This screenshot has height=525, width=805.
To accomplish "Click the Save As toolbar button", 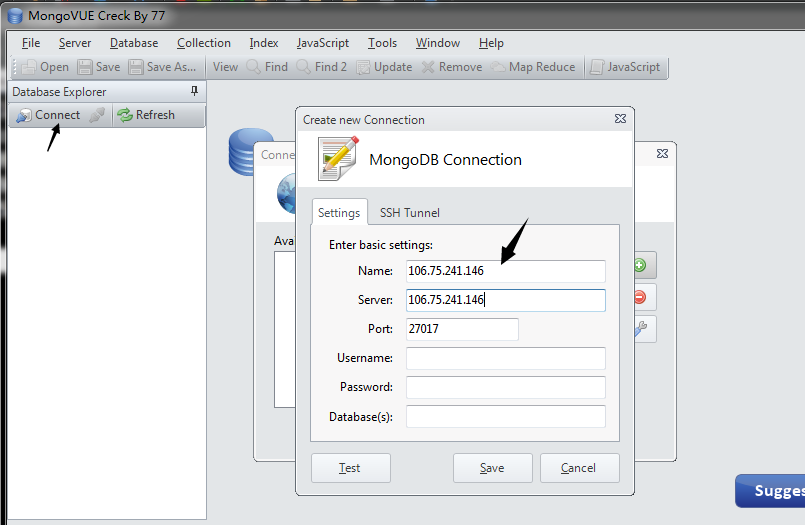I will (163, 67).
